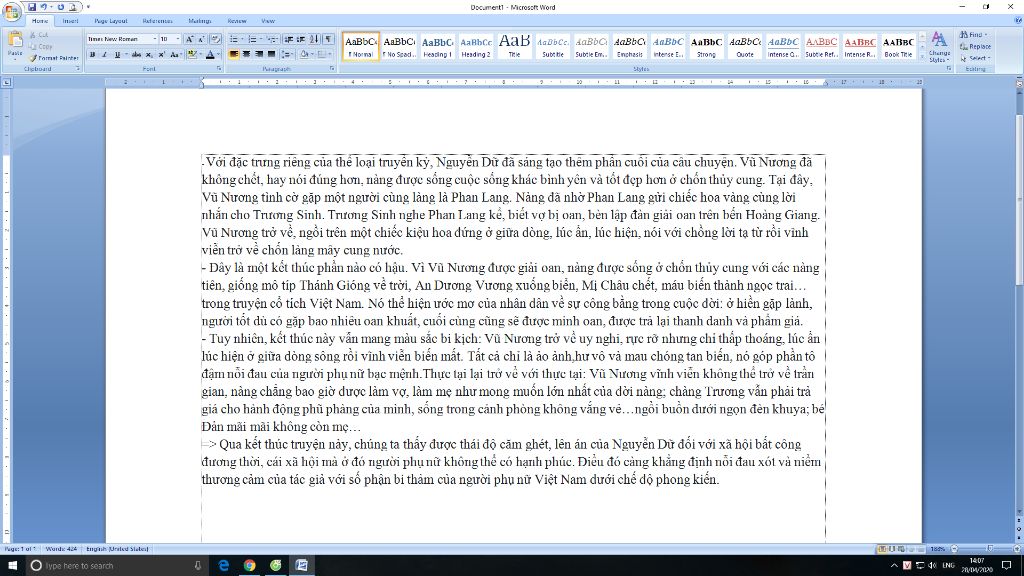Switch to the Page Layout tab
This screenshot has width=1024, height=576.
click(x=111, y=21)
